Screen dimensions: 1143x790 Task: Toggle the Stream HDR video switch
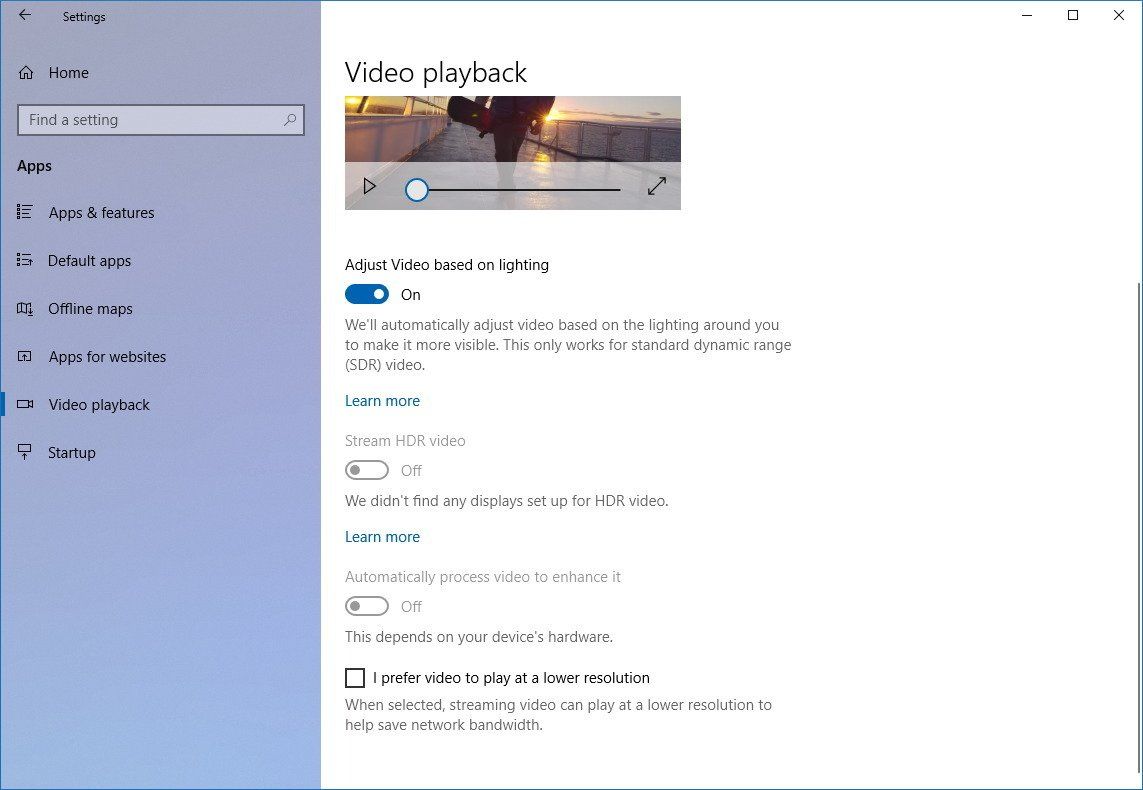367,469
